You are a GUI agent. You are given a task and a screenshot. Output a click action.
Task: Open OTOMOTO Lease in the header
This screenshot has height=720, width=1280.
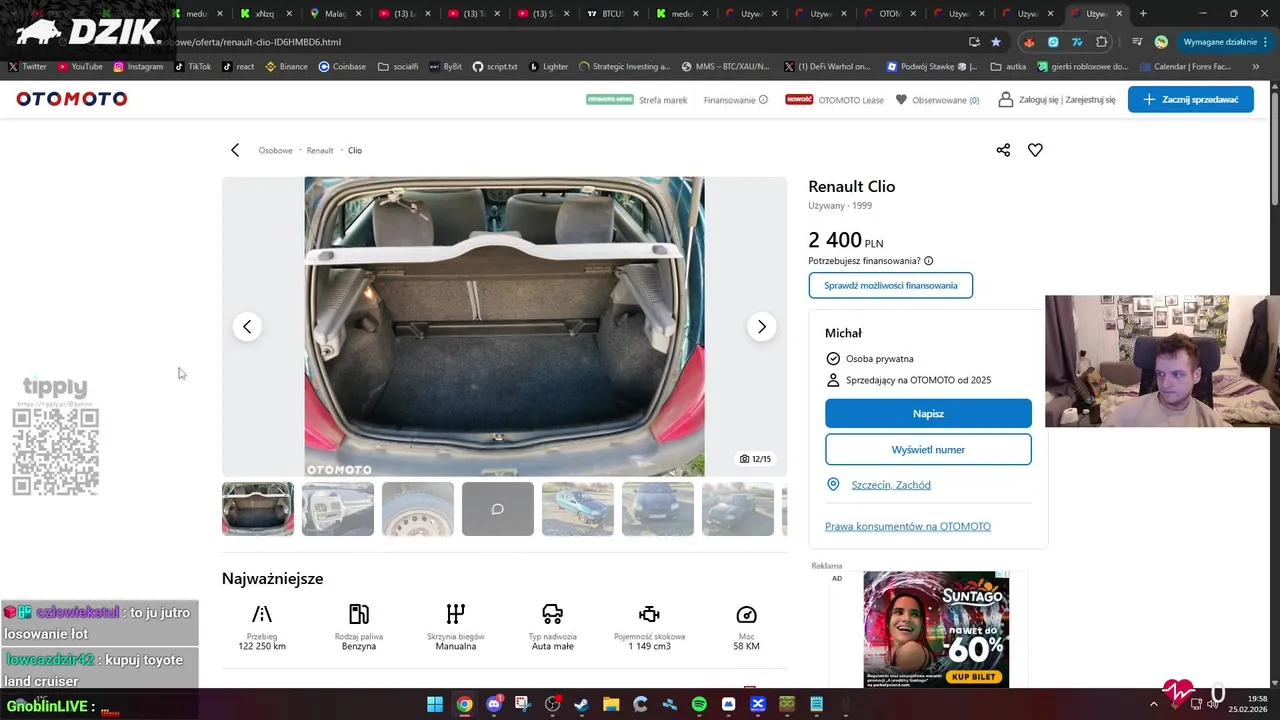point(851,100)
